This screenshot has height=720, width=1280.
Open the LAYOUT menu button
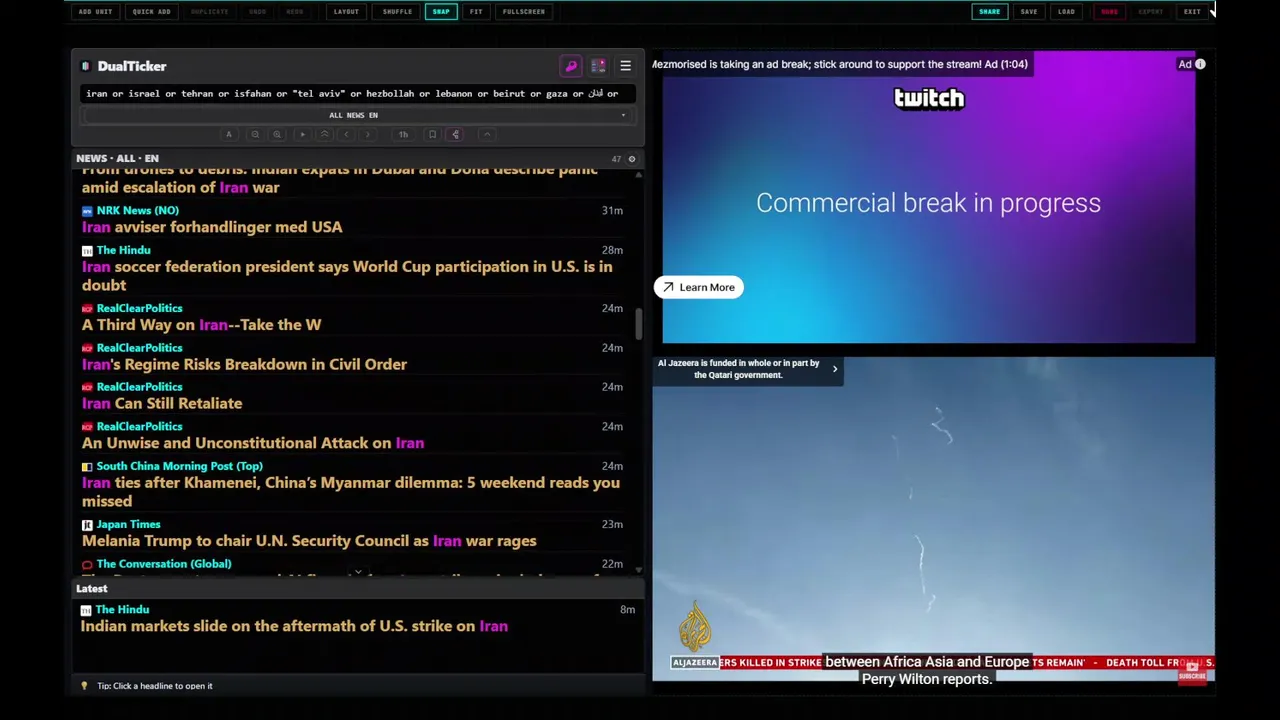click(346, 12)
